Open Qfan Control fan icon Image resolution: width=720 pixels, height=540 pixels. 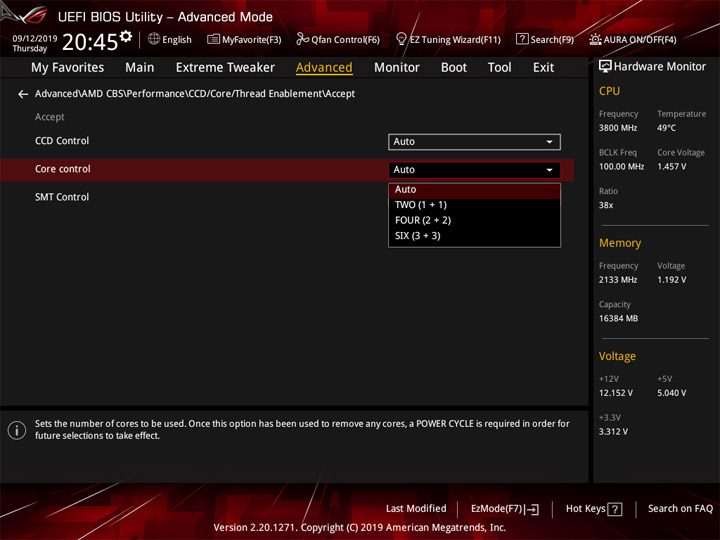(x=302, y=39)
